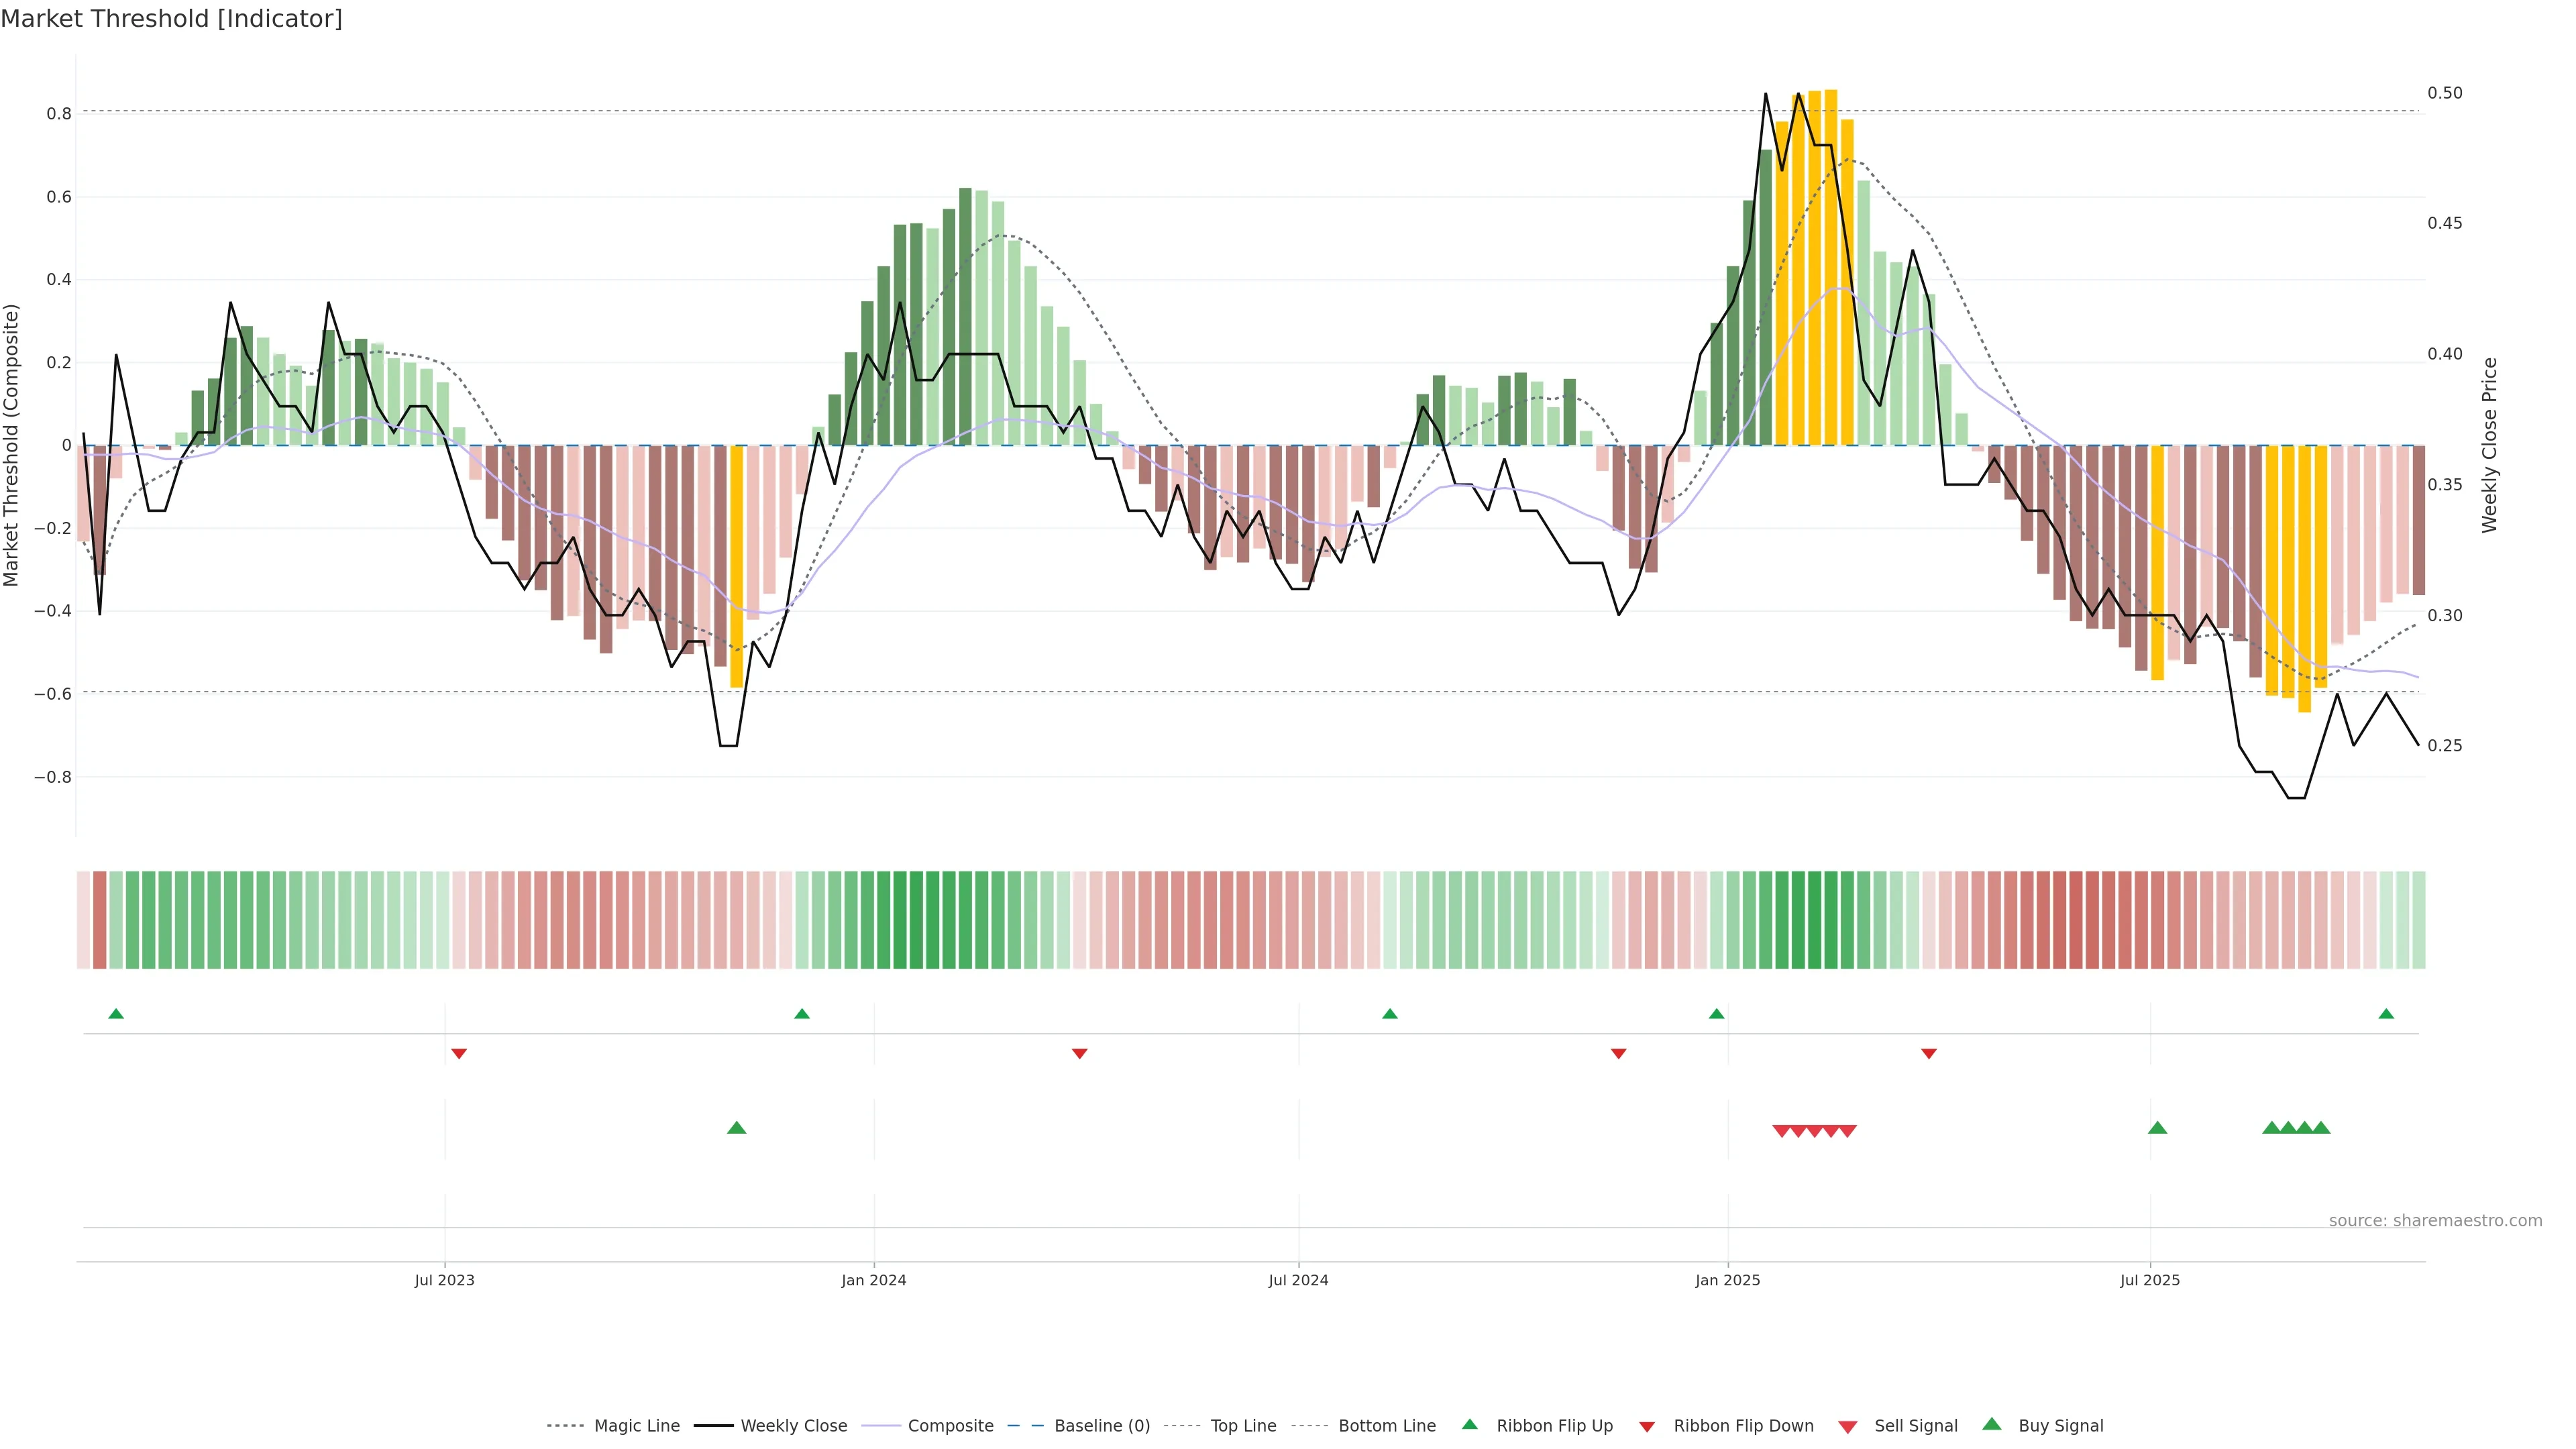This screenshot has height=1449, width=2576.
Task: Open the source: sharemaestro.com text
Action: [2435, 1221]
